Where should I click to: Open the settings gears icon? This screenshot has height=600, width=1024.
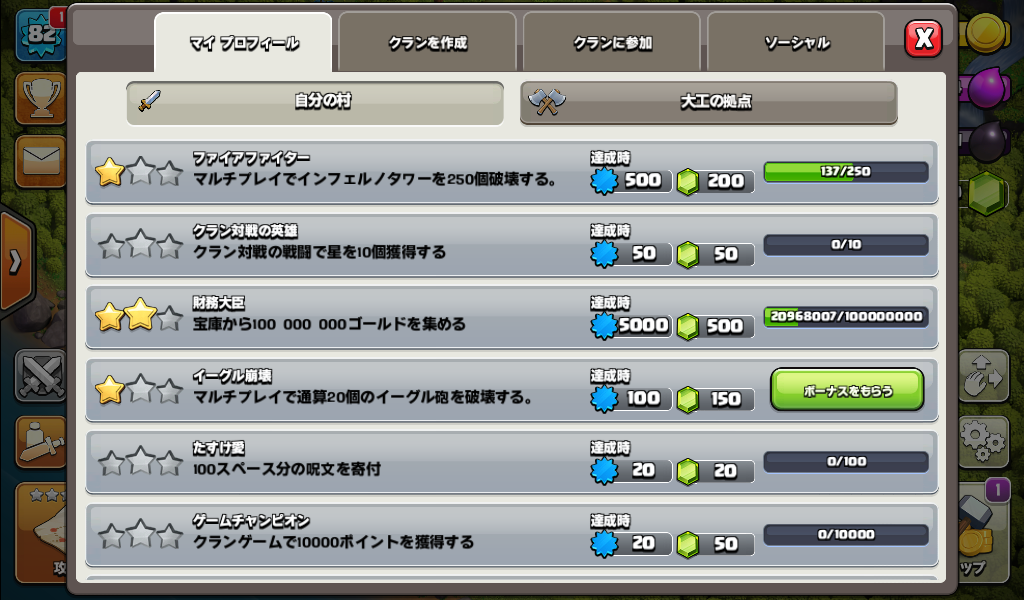(984, 440)
